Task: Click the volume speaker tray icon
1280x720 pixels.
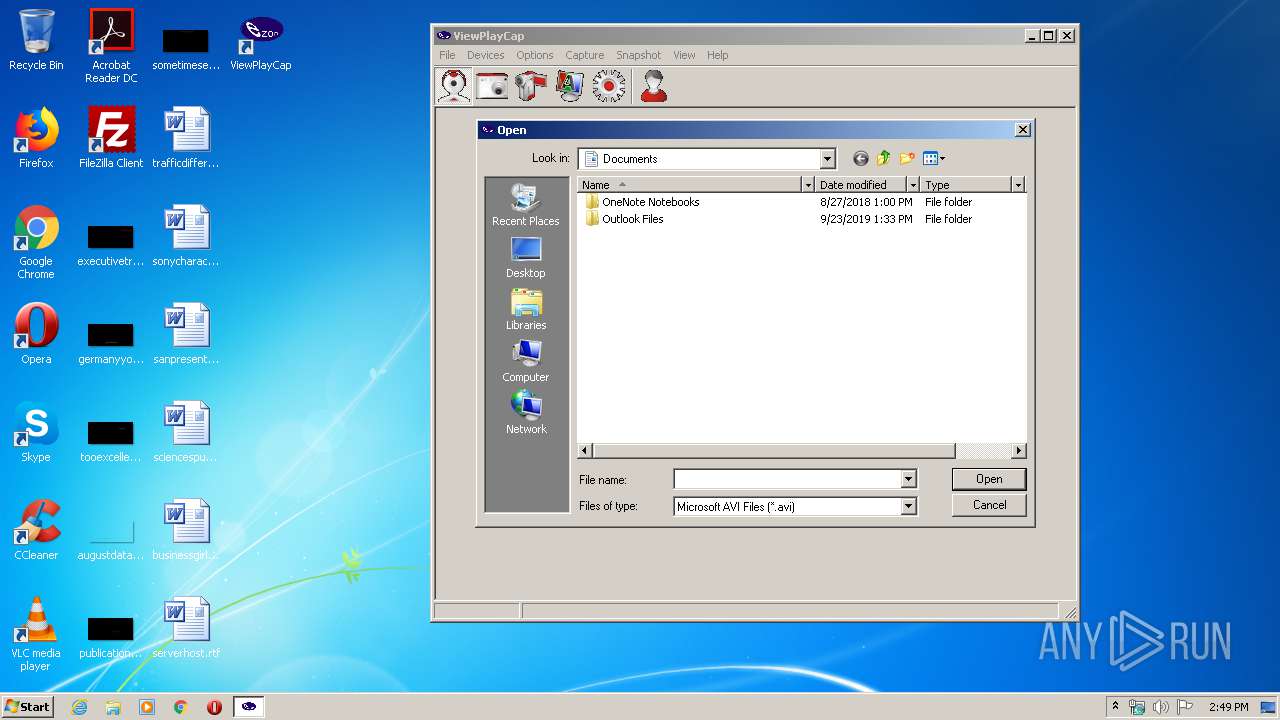Action: point(1161,707)
